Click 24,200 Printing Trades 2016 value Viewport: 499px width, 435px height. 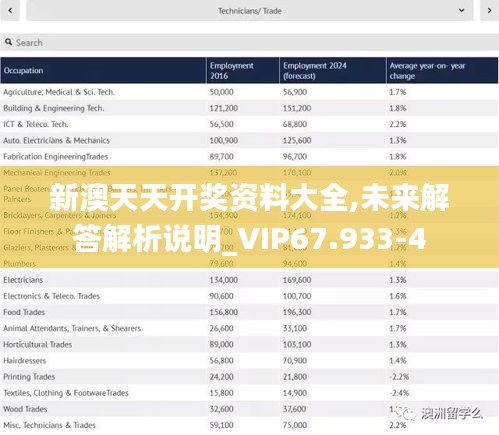[221, 377]
